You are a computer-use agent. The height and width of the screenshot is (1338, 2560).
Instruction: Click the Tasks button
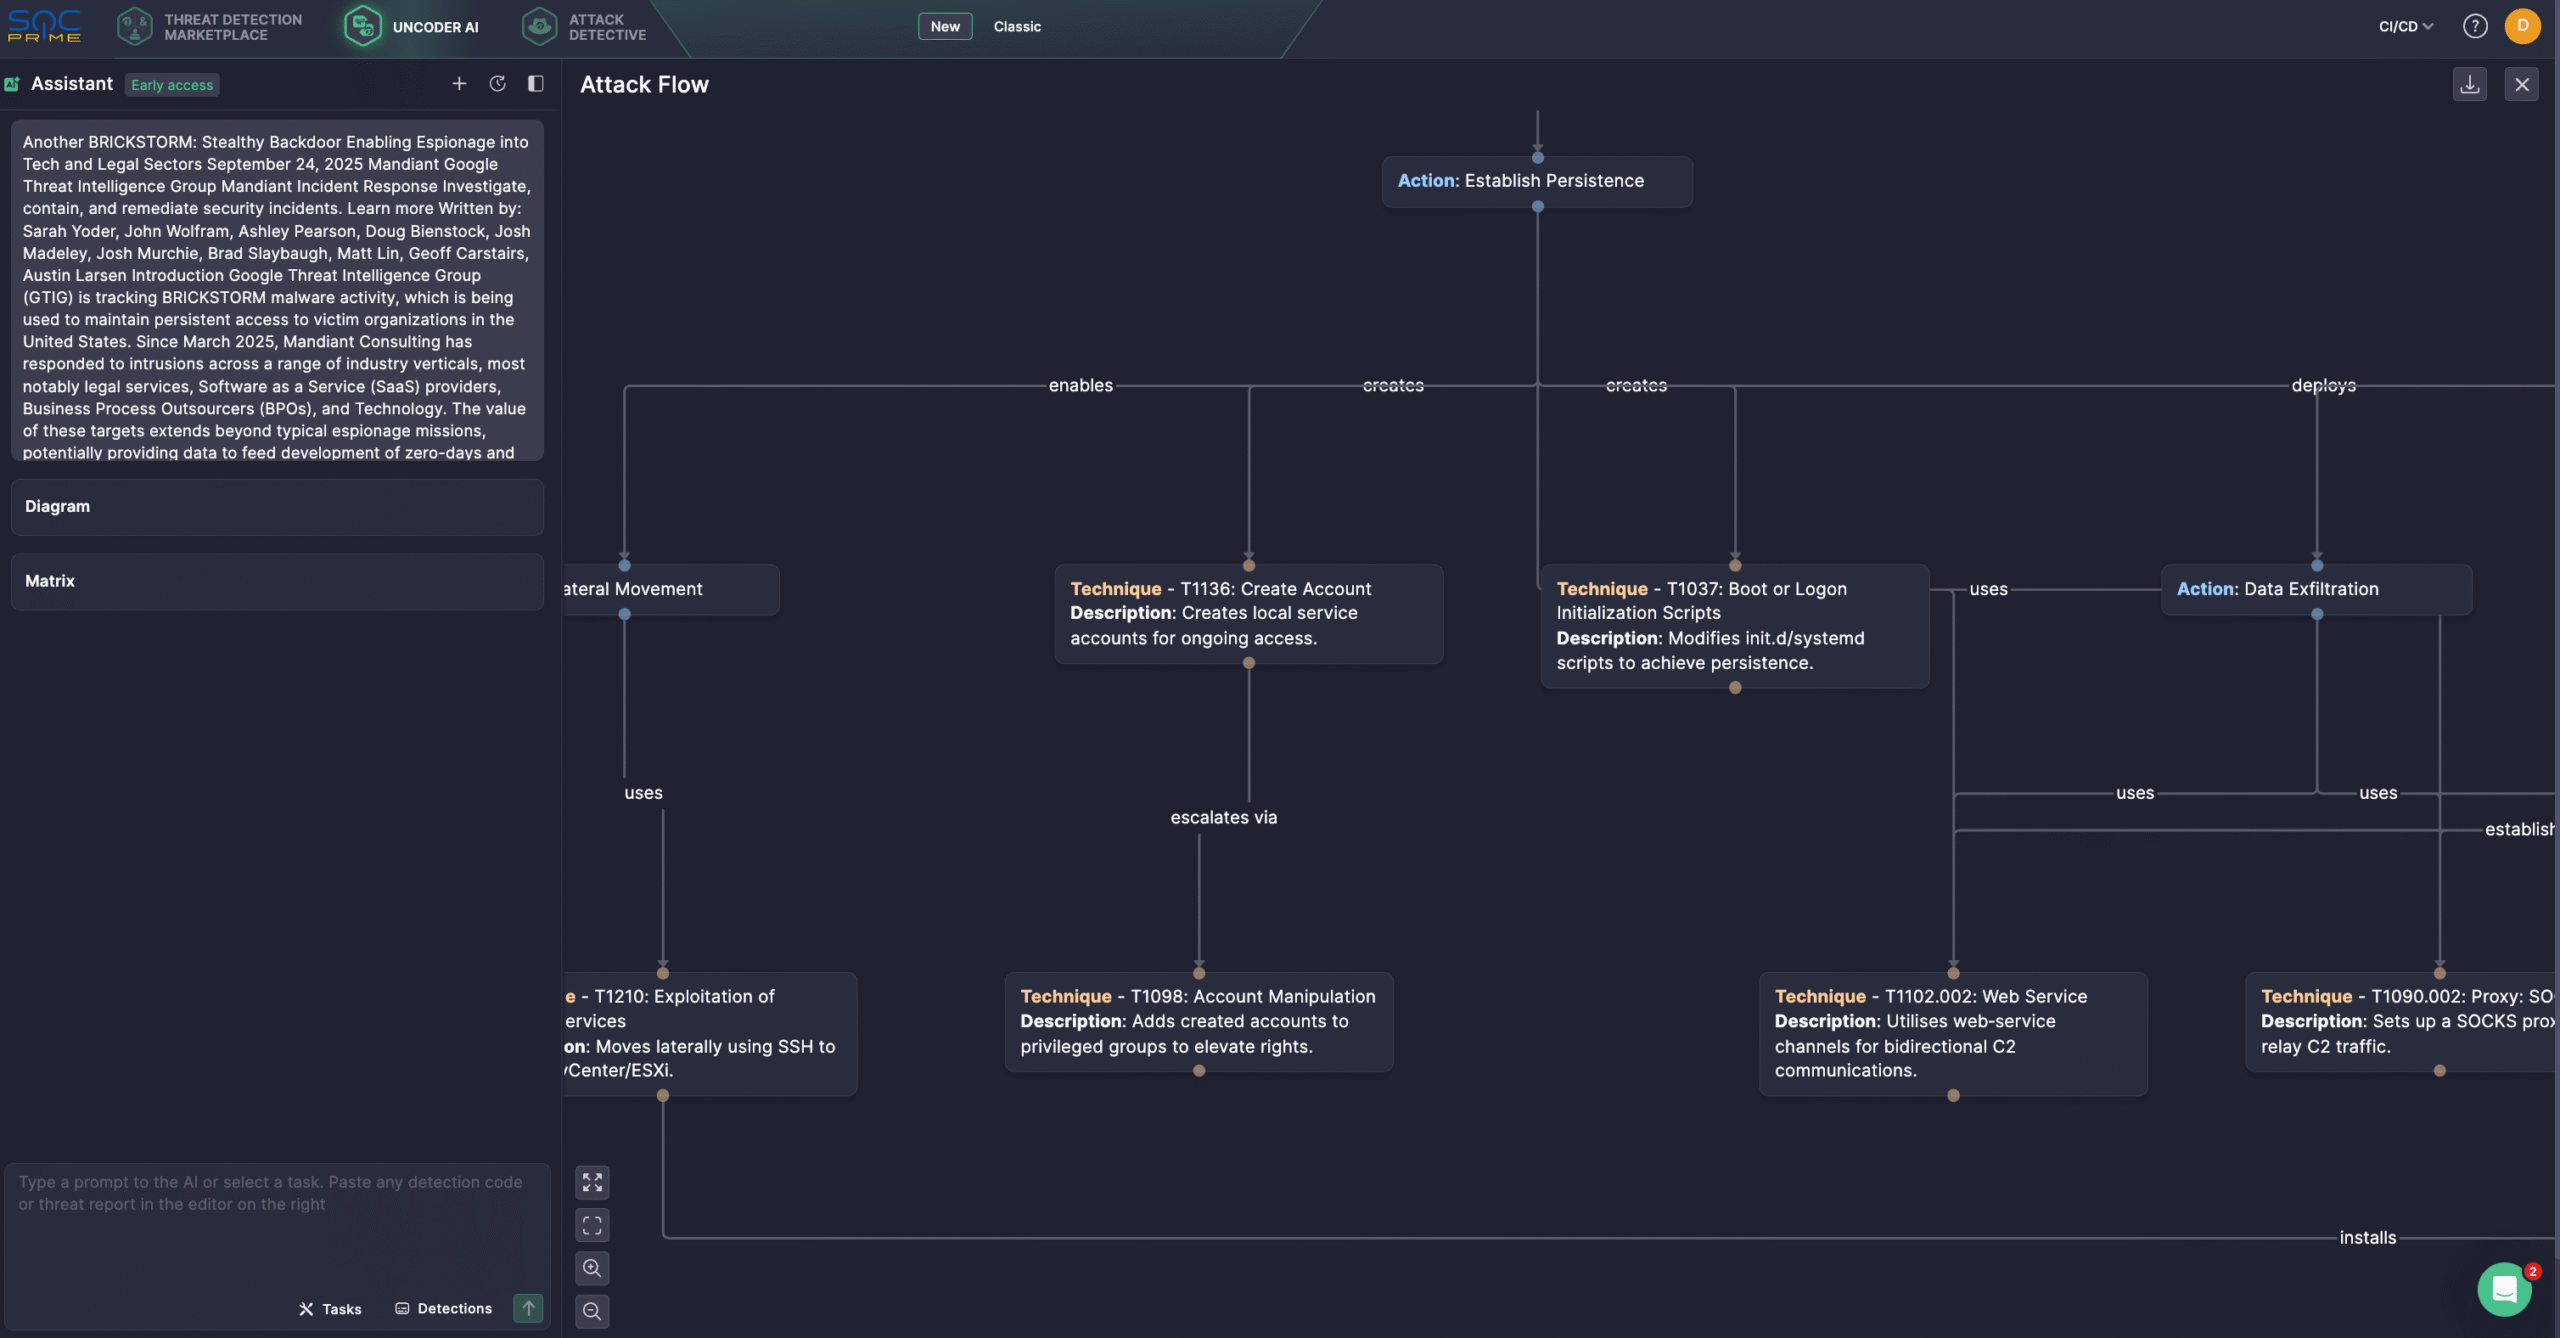pyautogui.click(x=330, y=1309)
